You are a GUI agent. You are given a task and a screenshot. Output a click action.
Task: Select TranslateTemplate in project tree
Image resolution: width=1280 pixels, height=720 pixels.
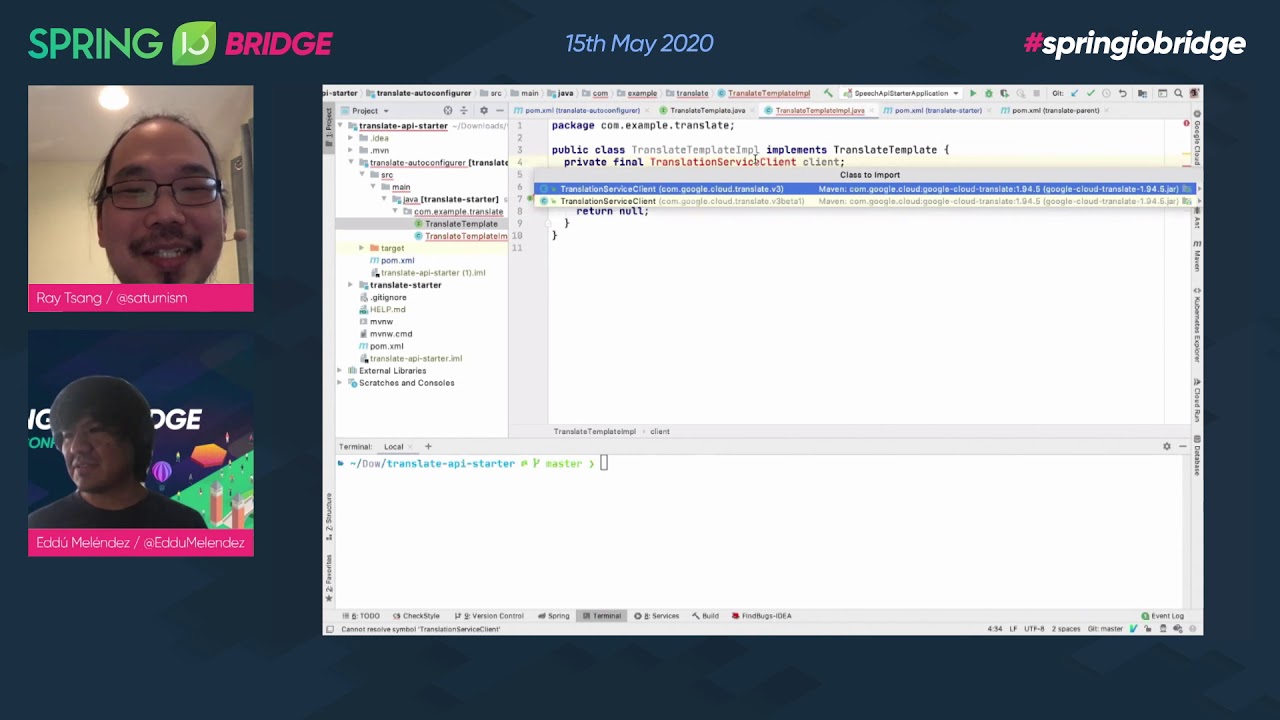click(461, 224)
